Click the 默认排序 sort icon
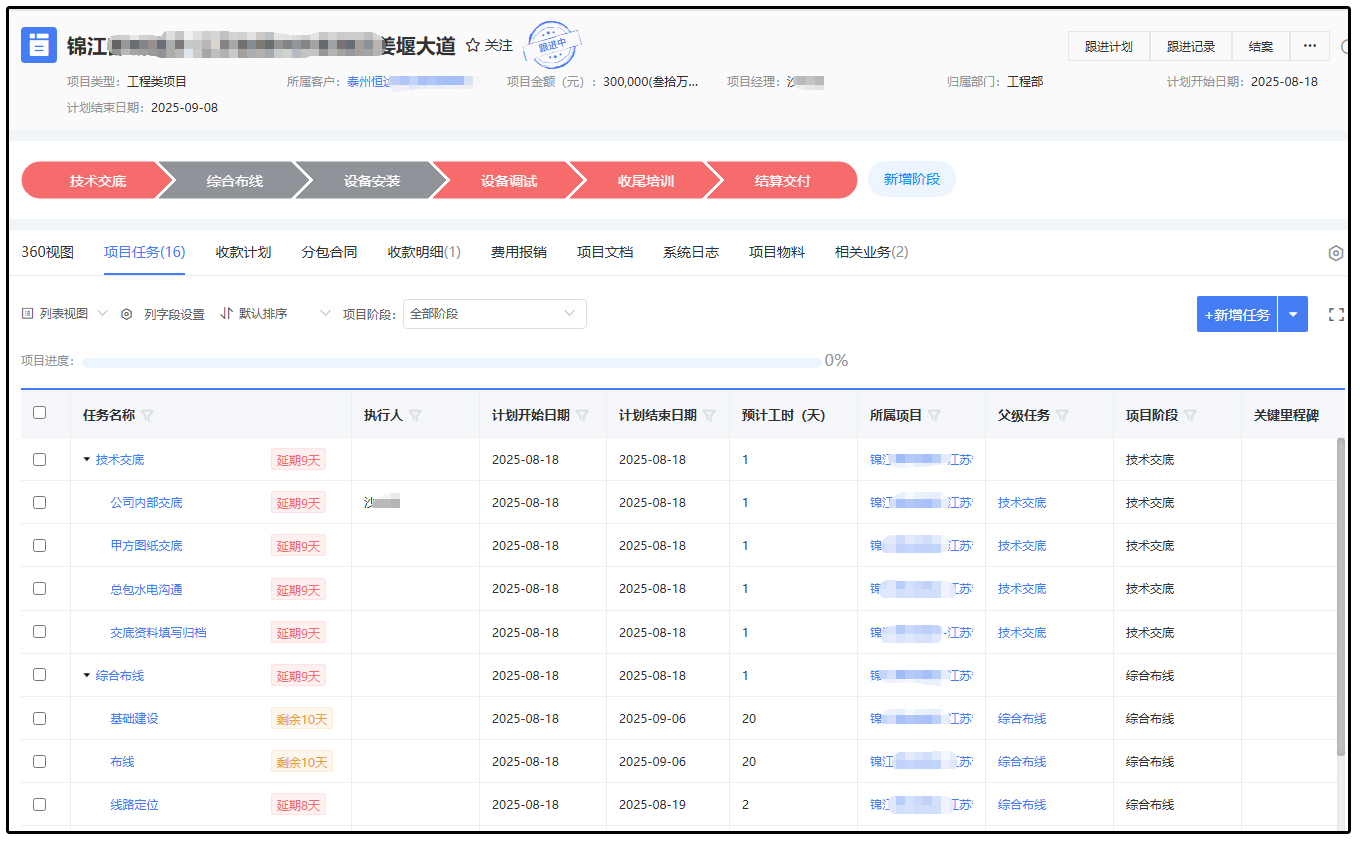 point(227,314)
